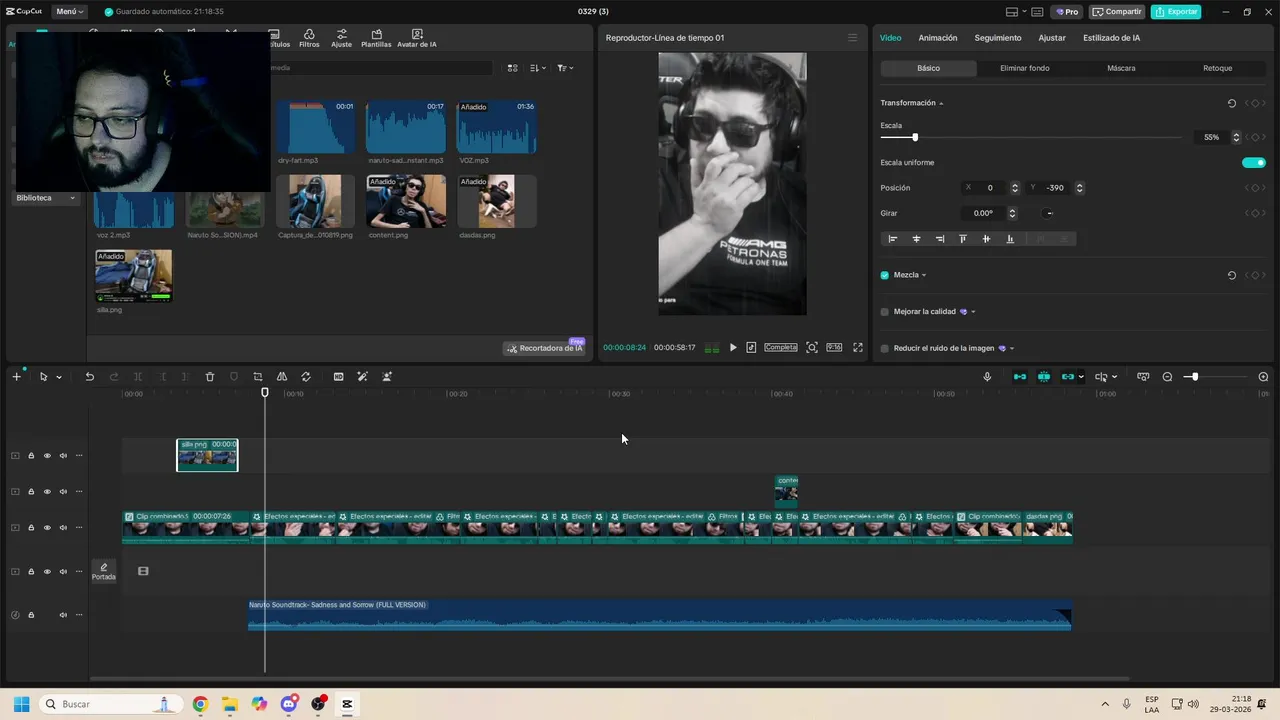Click the Compartir button
The width and height of the screenshot is (1280, 720).
point(1117,12)
